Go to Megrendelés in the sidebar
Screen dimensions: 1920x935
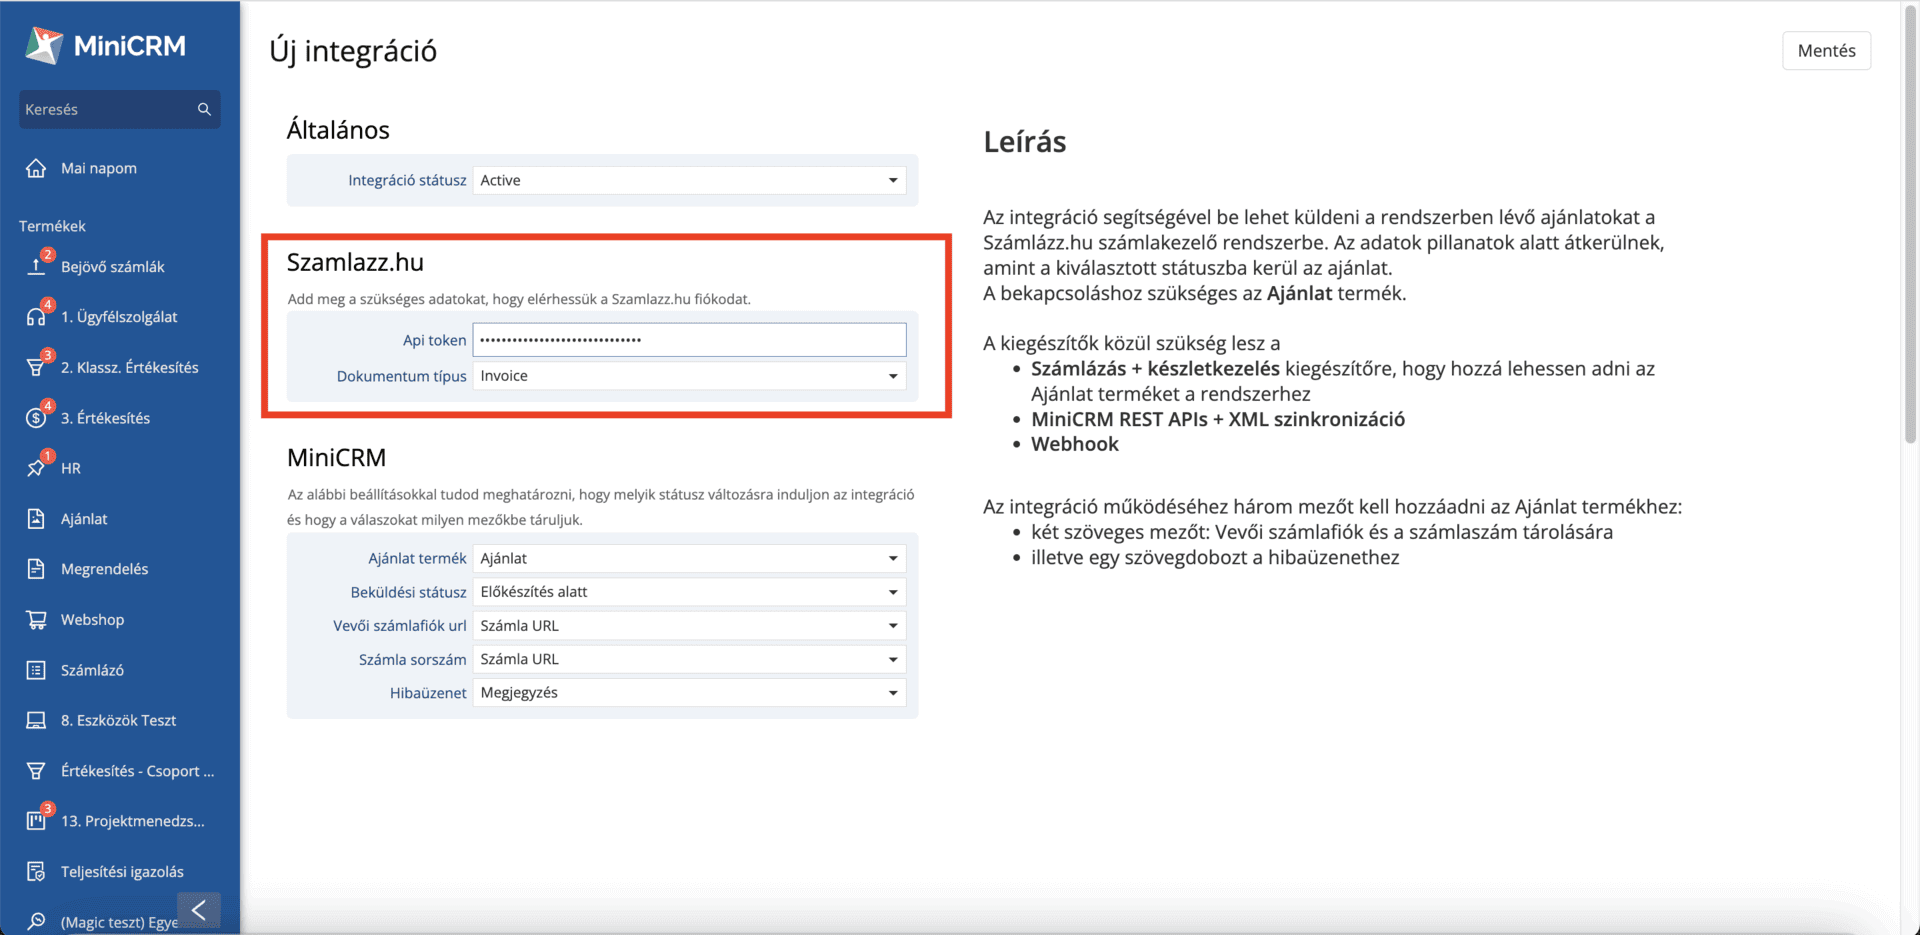coord(104,569)
